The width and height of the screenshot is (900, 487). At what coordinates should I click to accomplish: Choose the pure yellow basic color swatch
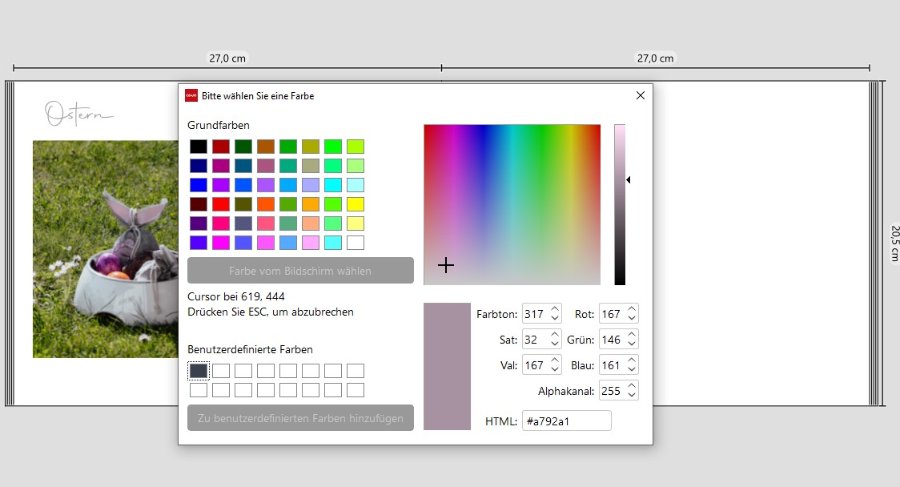click(355, 204)
